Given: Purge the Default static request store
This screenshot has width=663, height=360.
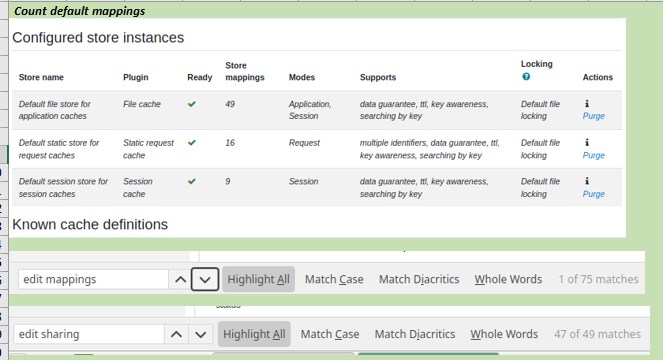Looking at the screenshot, I should pos(594,155).
